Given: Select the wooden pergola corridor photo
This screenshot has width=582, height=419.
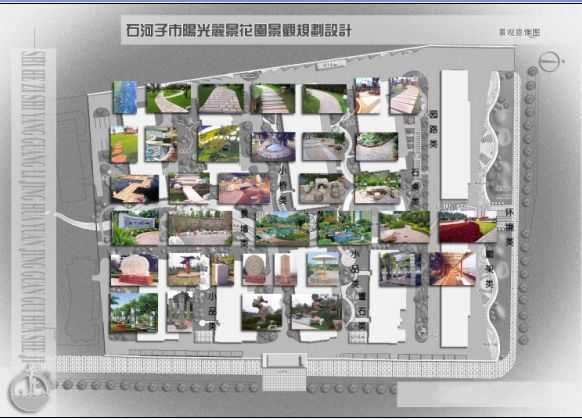Looking at the screenshot, I should click(x=453, y=269).
